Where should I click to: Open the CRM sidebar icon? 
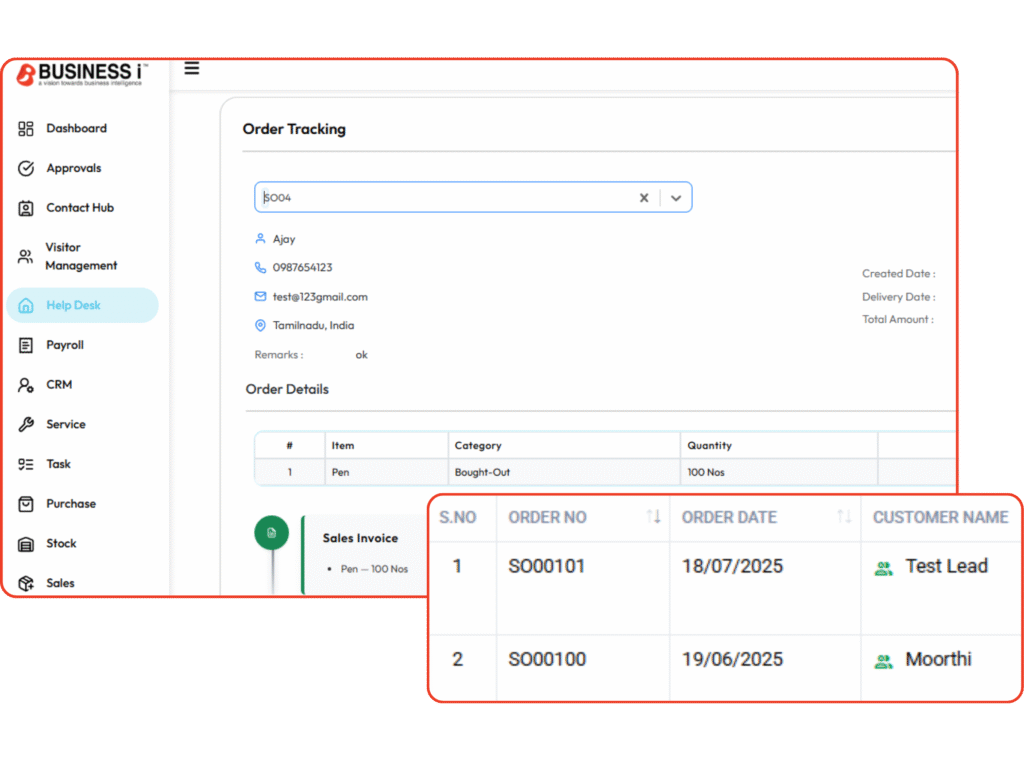click(26, 385)
